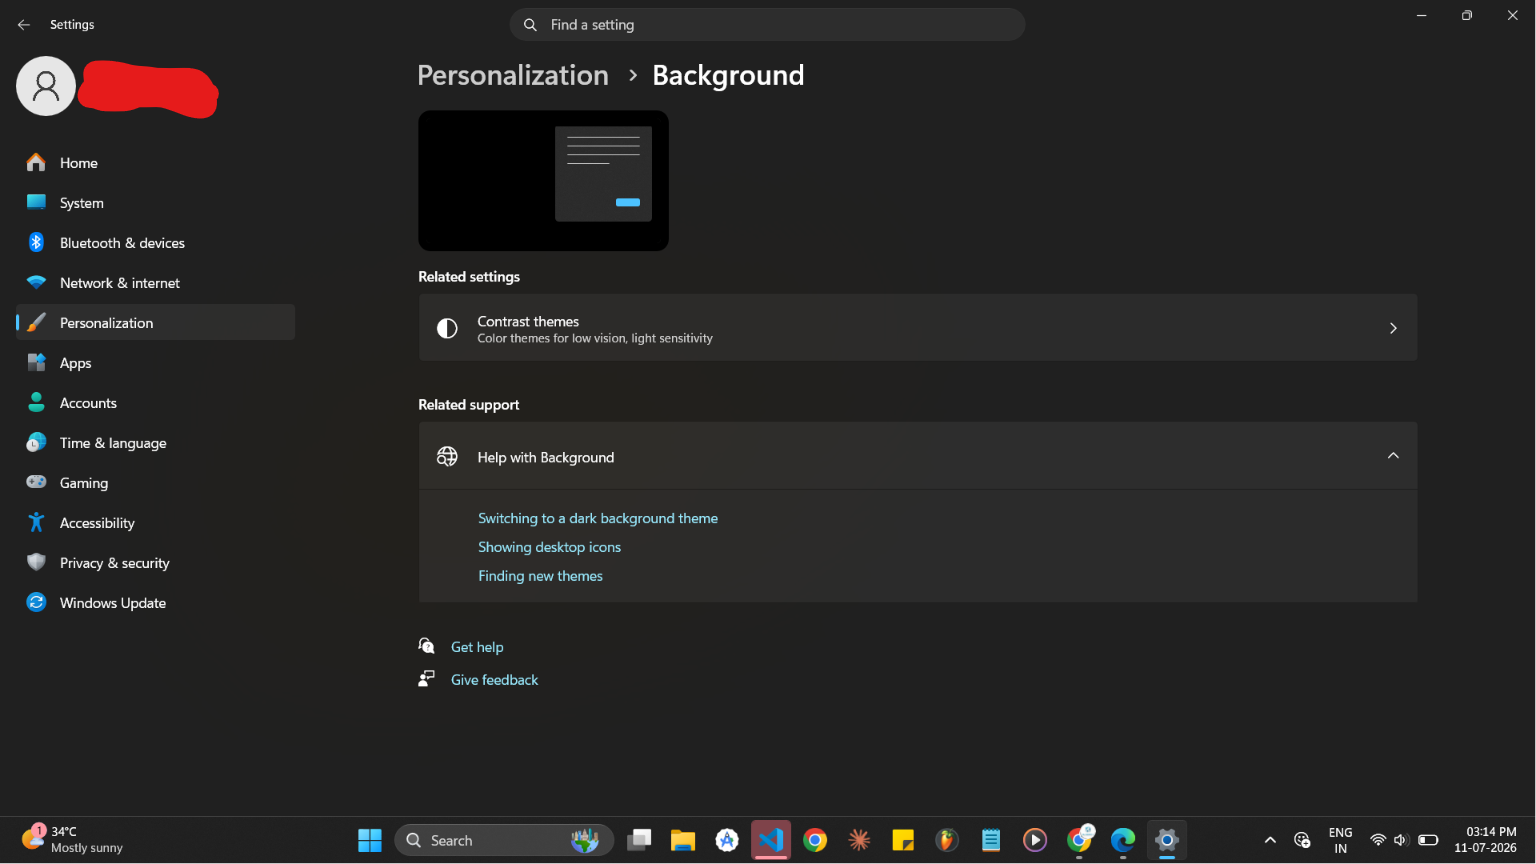Open Notepad from the taskbar
The height and width of the screenshot is (864, 1536).
[x=991, y=840]
